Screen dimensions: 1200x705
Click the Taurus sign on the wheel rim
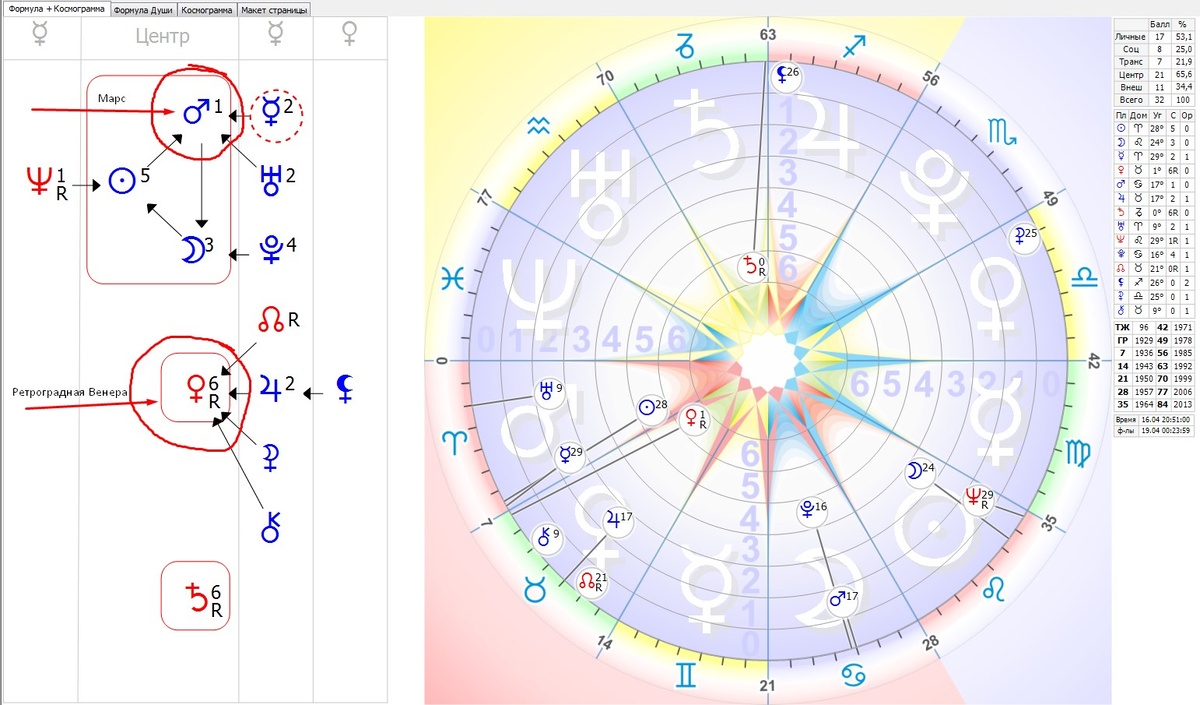click(x=537, y=591)
